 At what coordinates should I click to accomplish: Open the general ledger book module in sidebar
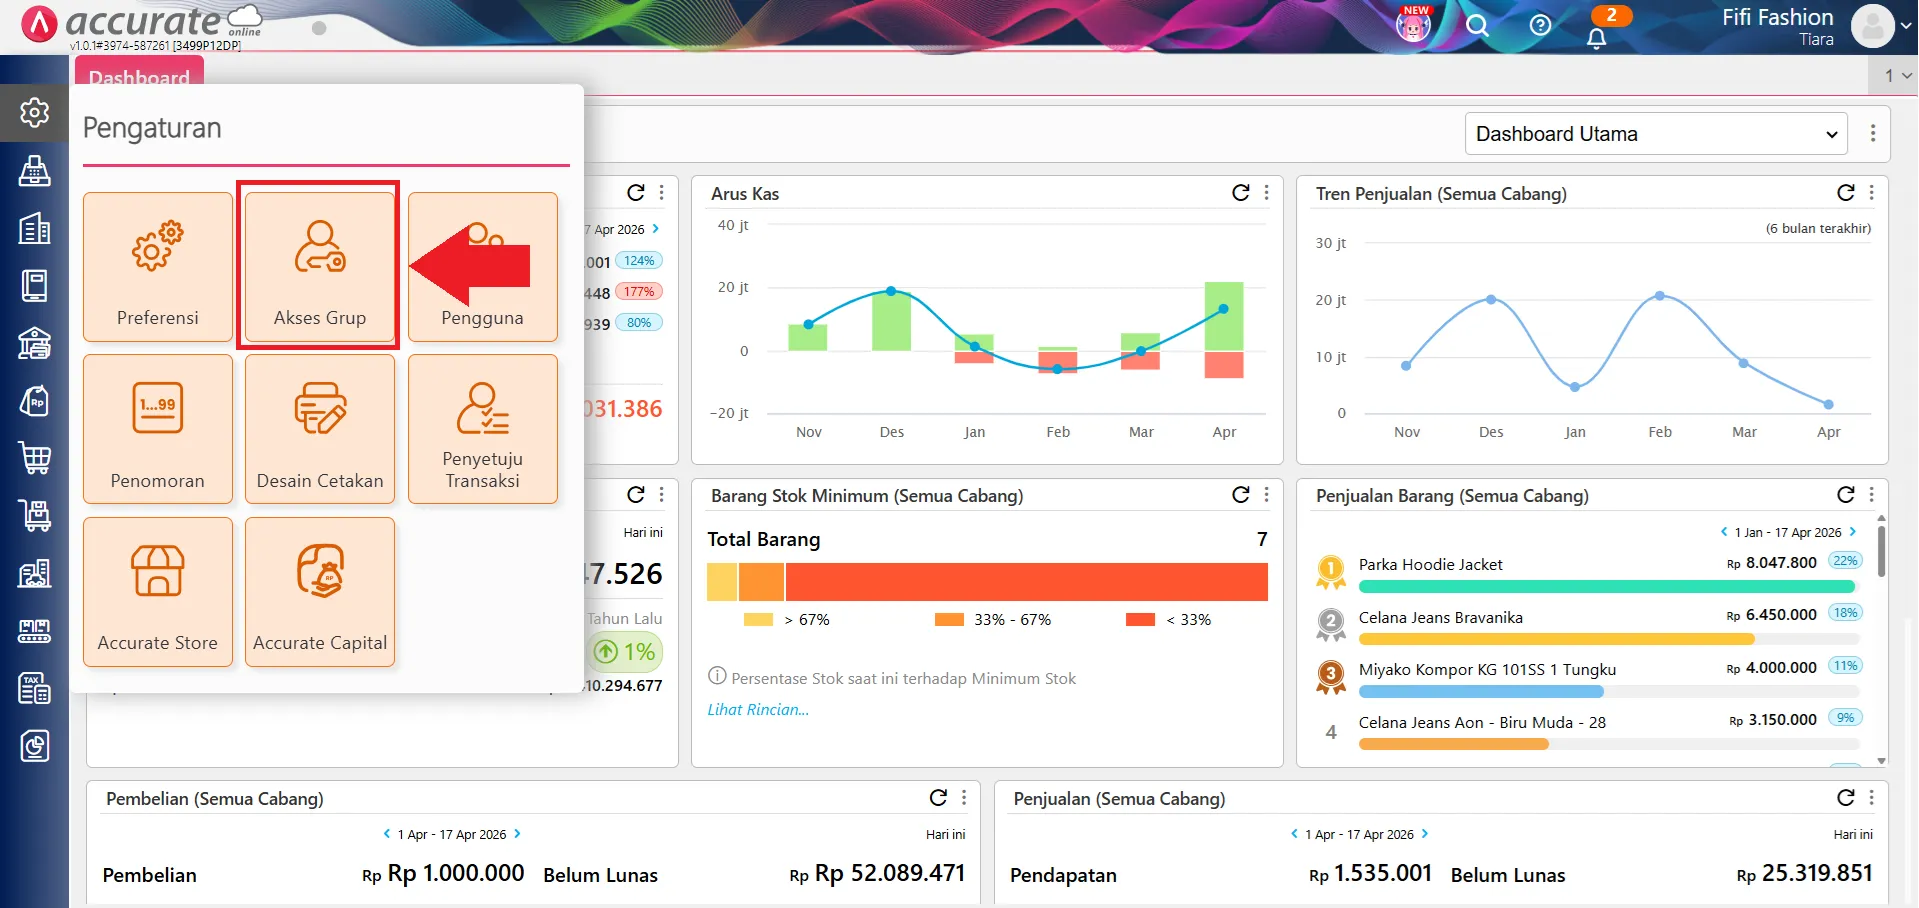pos(34,286)
